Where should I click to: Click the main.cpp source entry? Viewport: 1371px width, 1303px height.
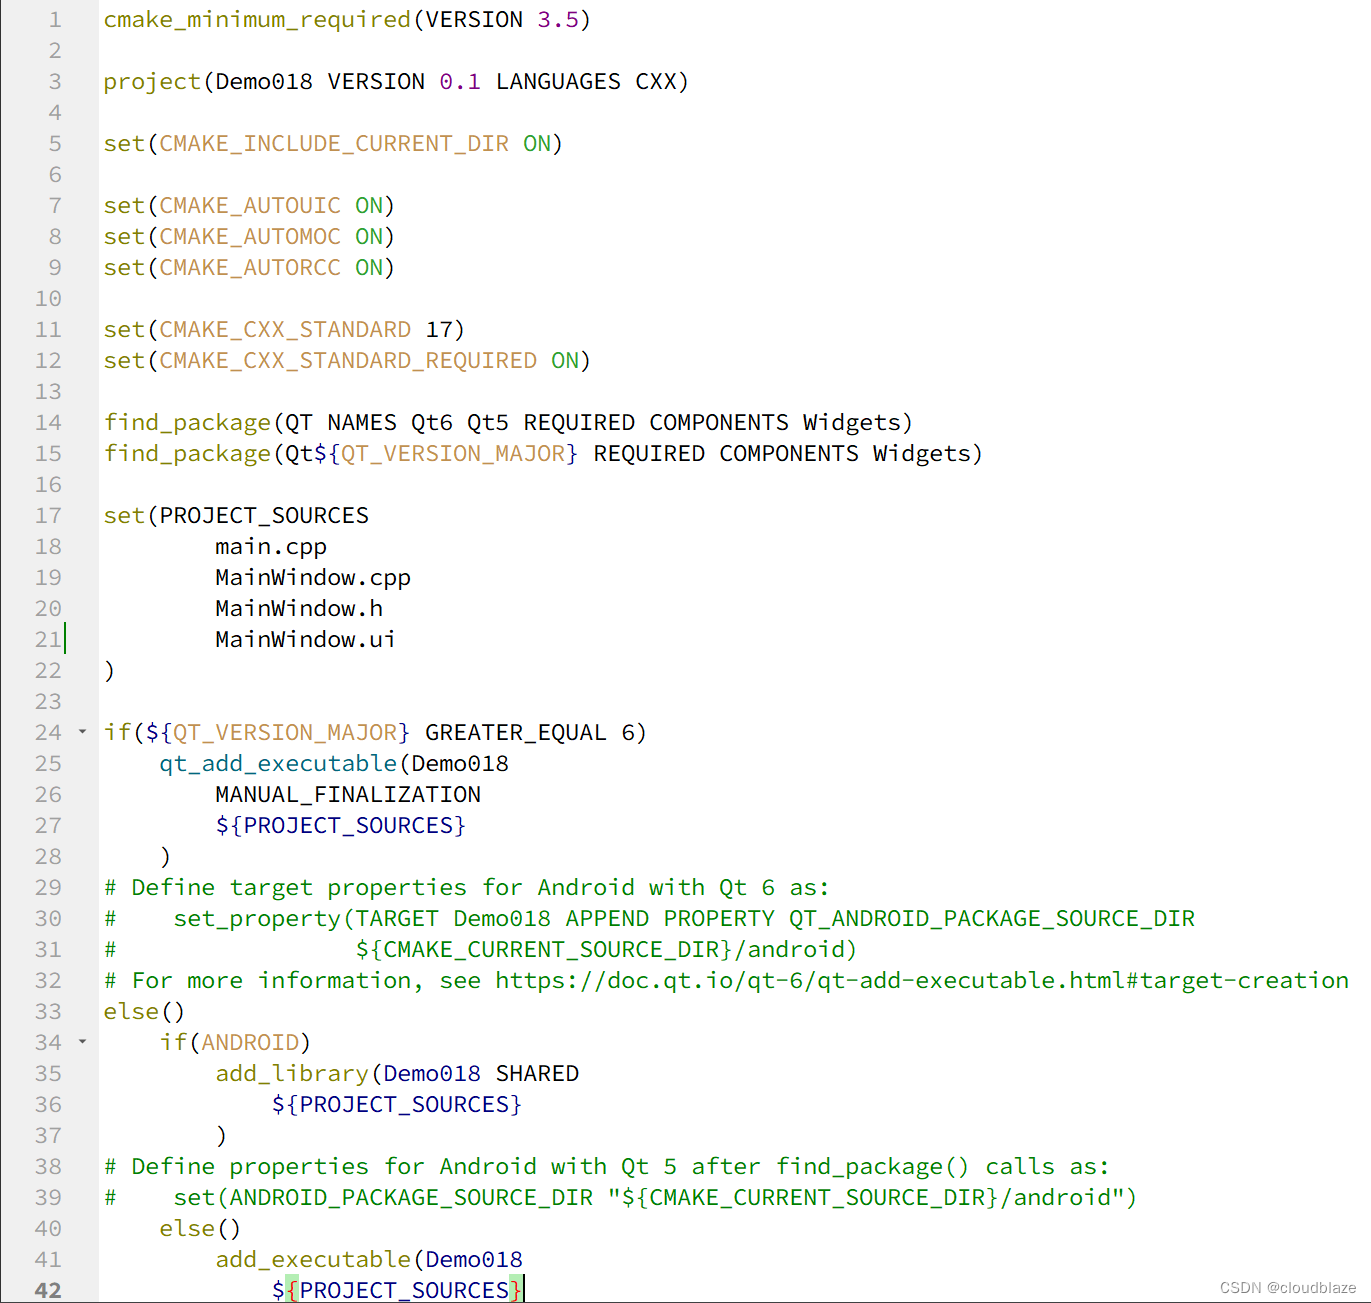[271, 547]
